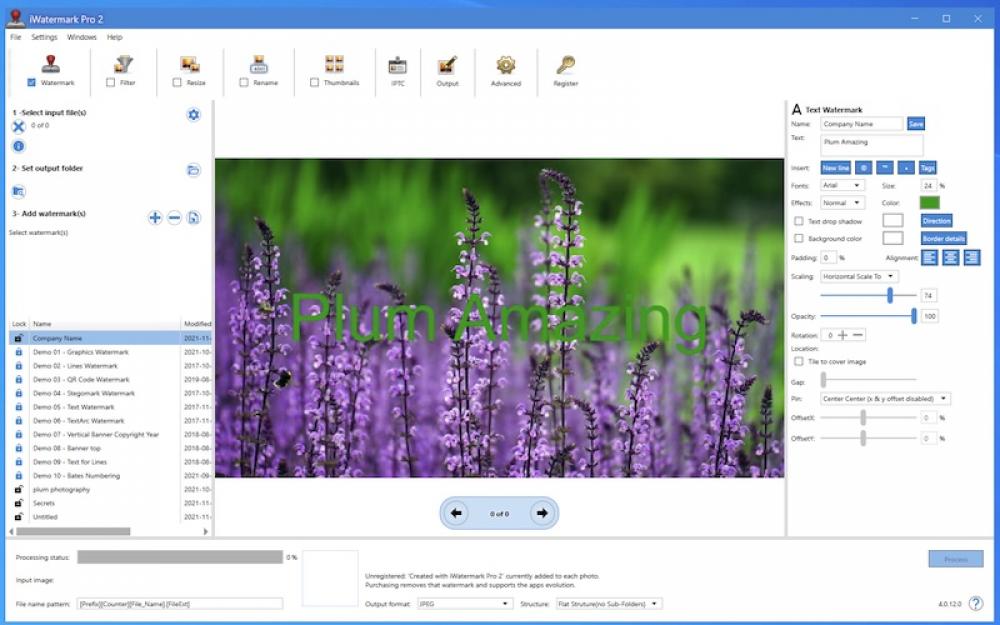Image resolution: width=1000 pixels, height=625 pixels.
Task: Open the Fonts dropdown showing Arial
Action: click(841, 185)
